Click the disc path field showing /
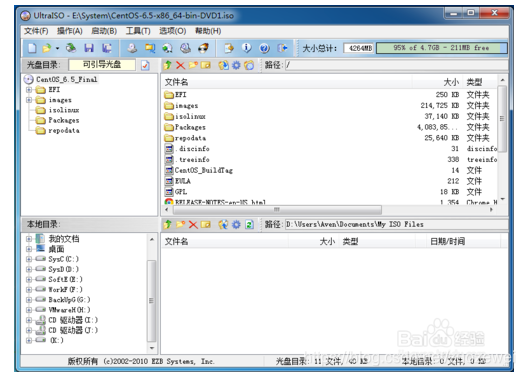The image size is (525, 376). pos(396,65)
